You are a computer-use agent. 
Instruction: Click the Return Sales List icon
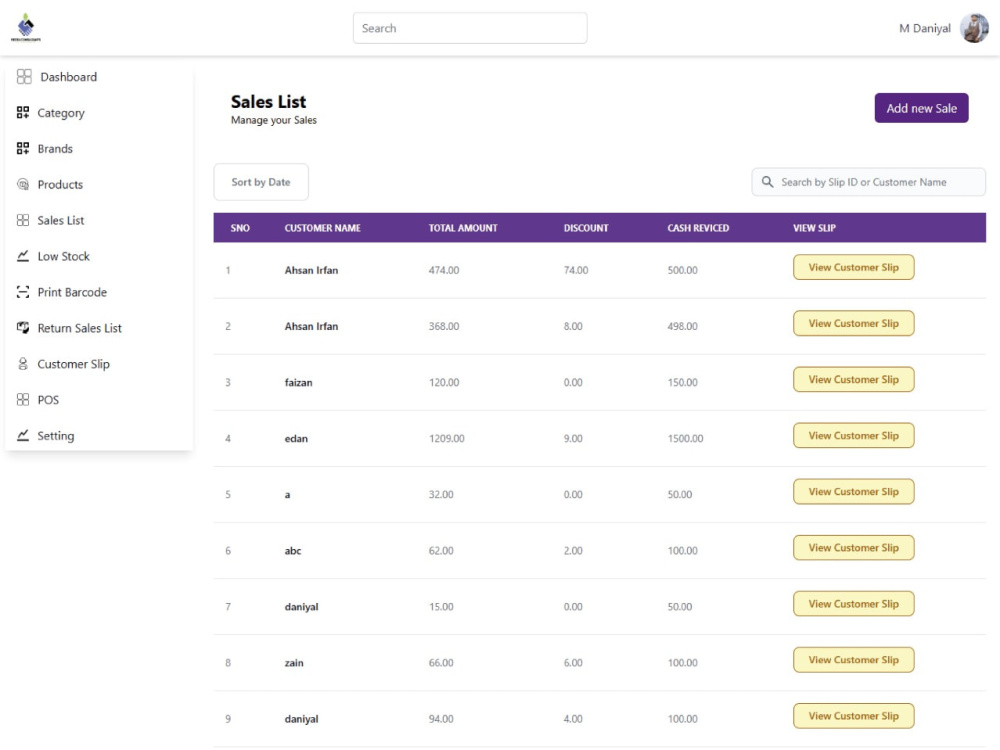click(23, 328)
